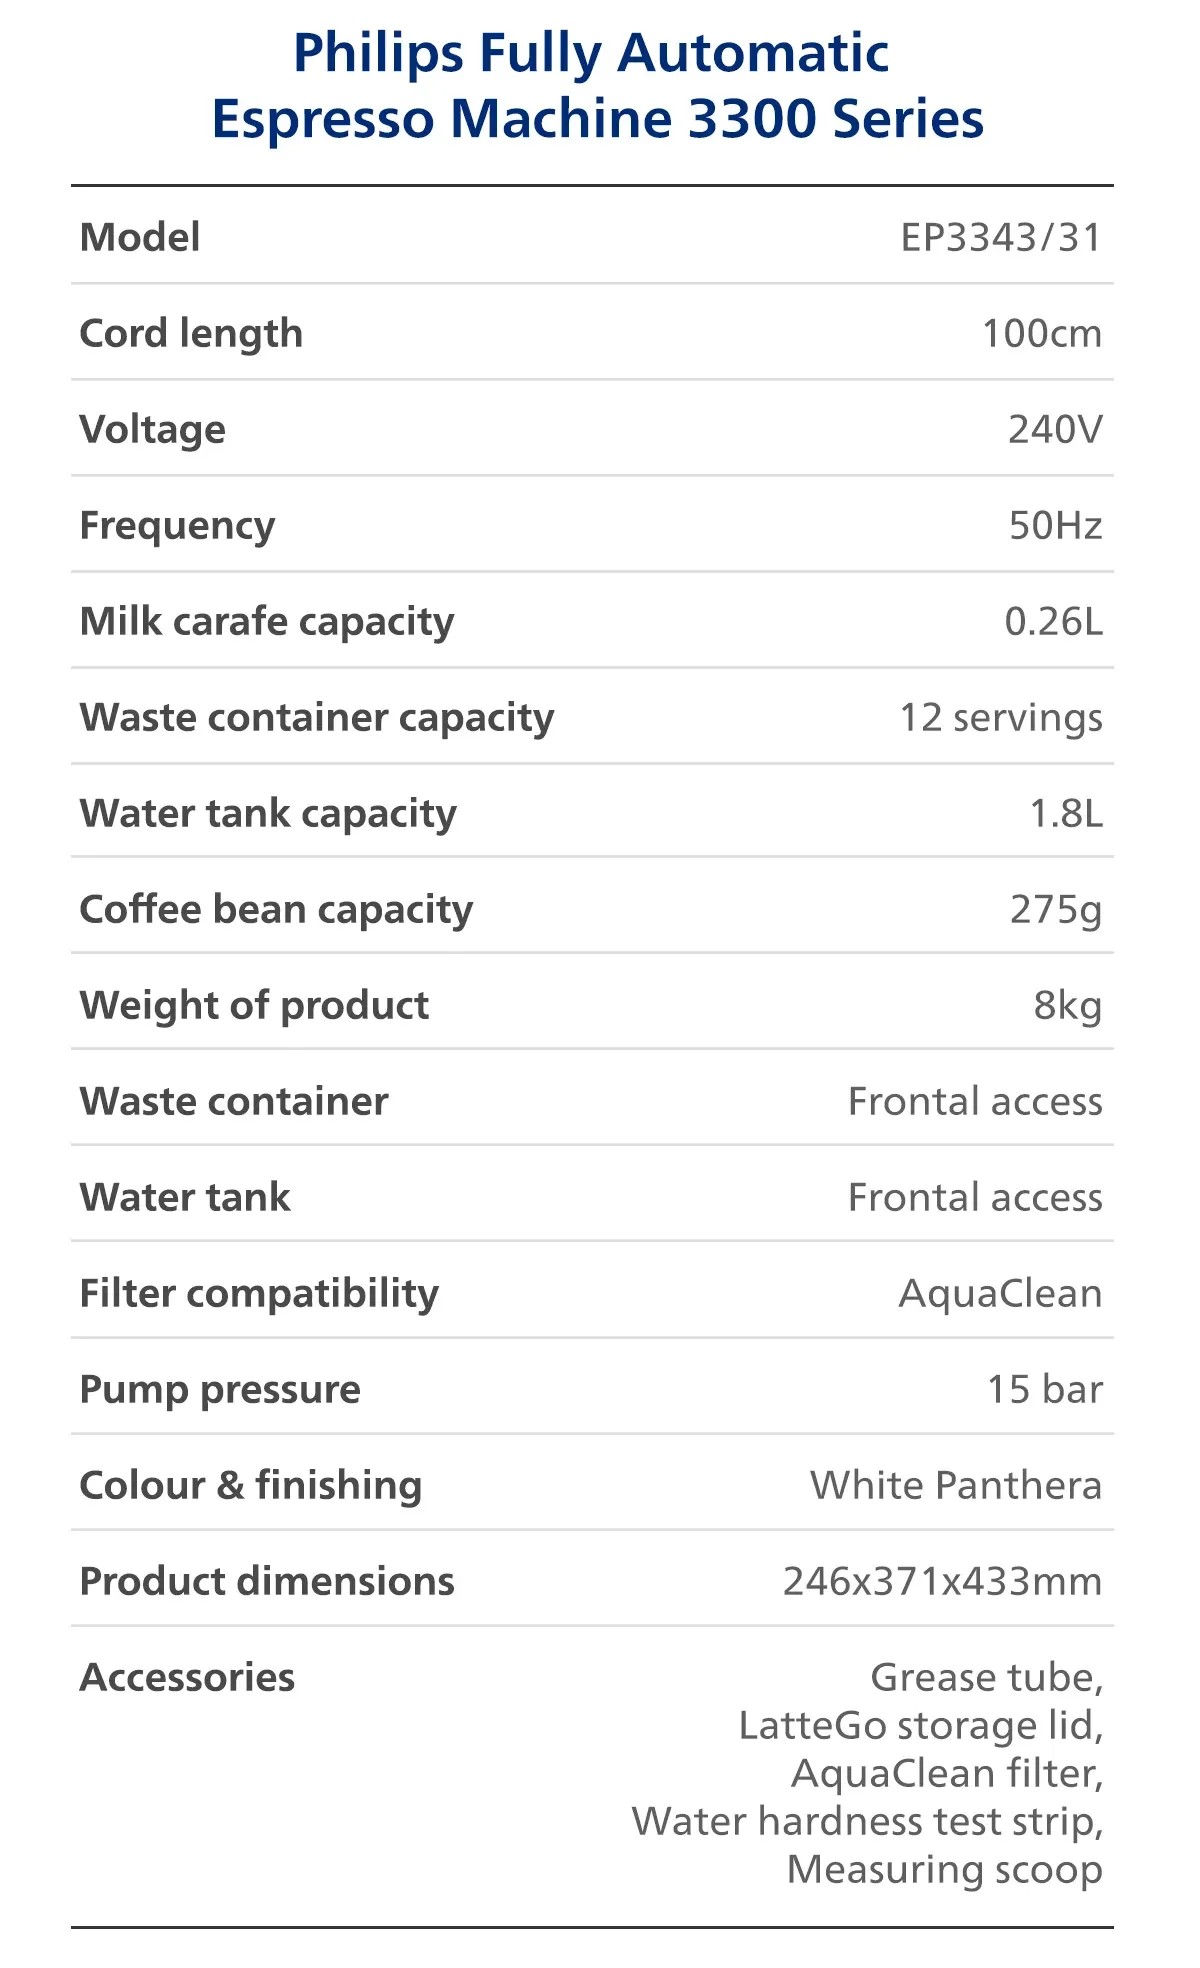Screen dimensions: 1200x1968
Task: Click the Water tank label
Action: 185,1198
